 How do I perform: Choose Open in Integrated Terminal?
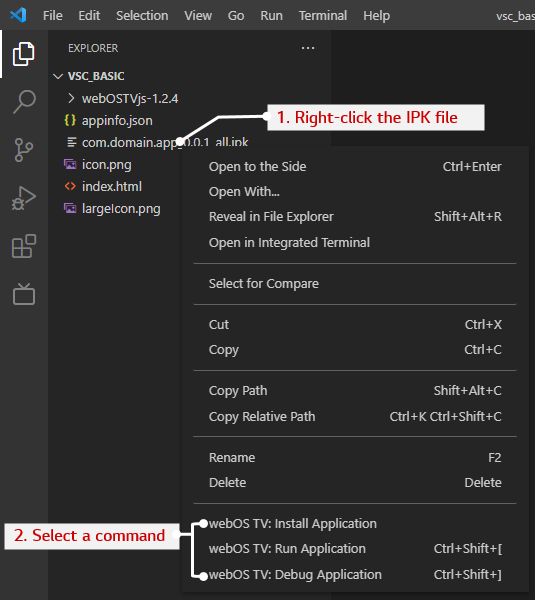tap(355, 242)
